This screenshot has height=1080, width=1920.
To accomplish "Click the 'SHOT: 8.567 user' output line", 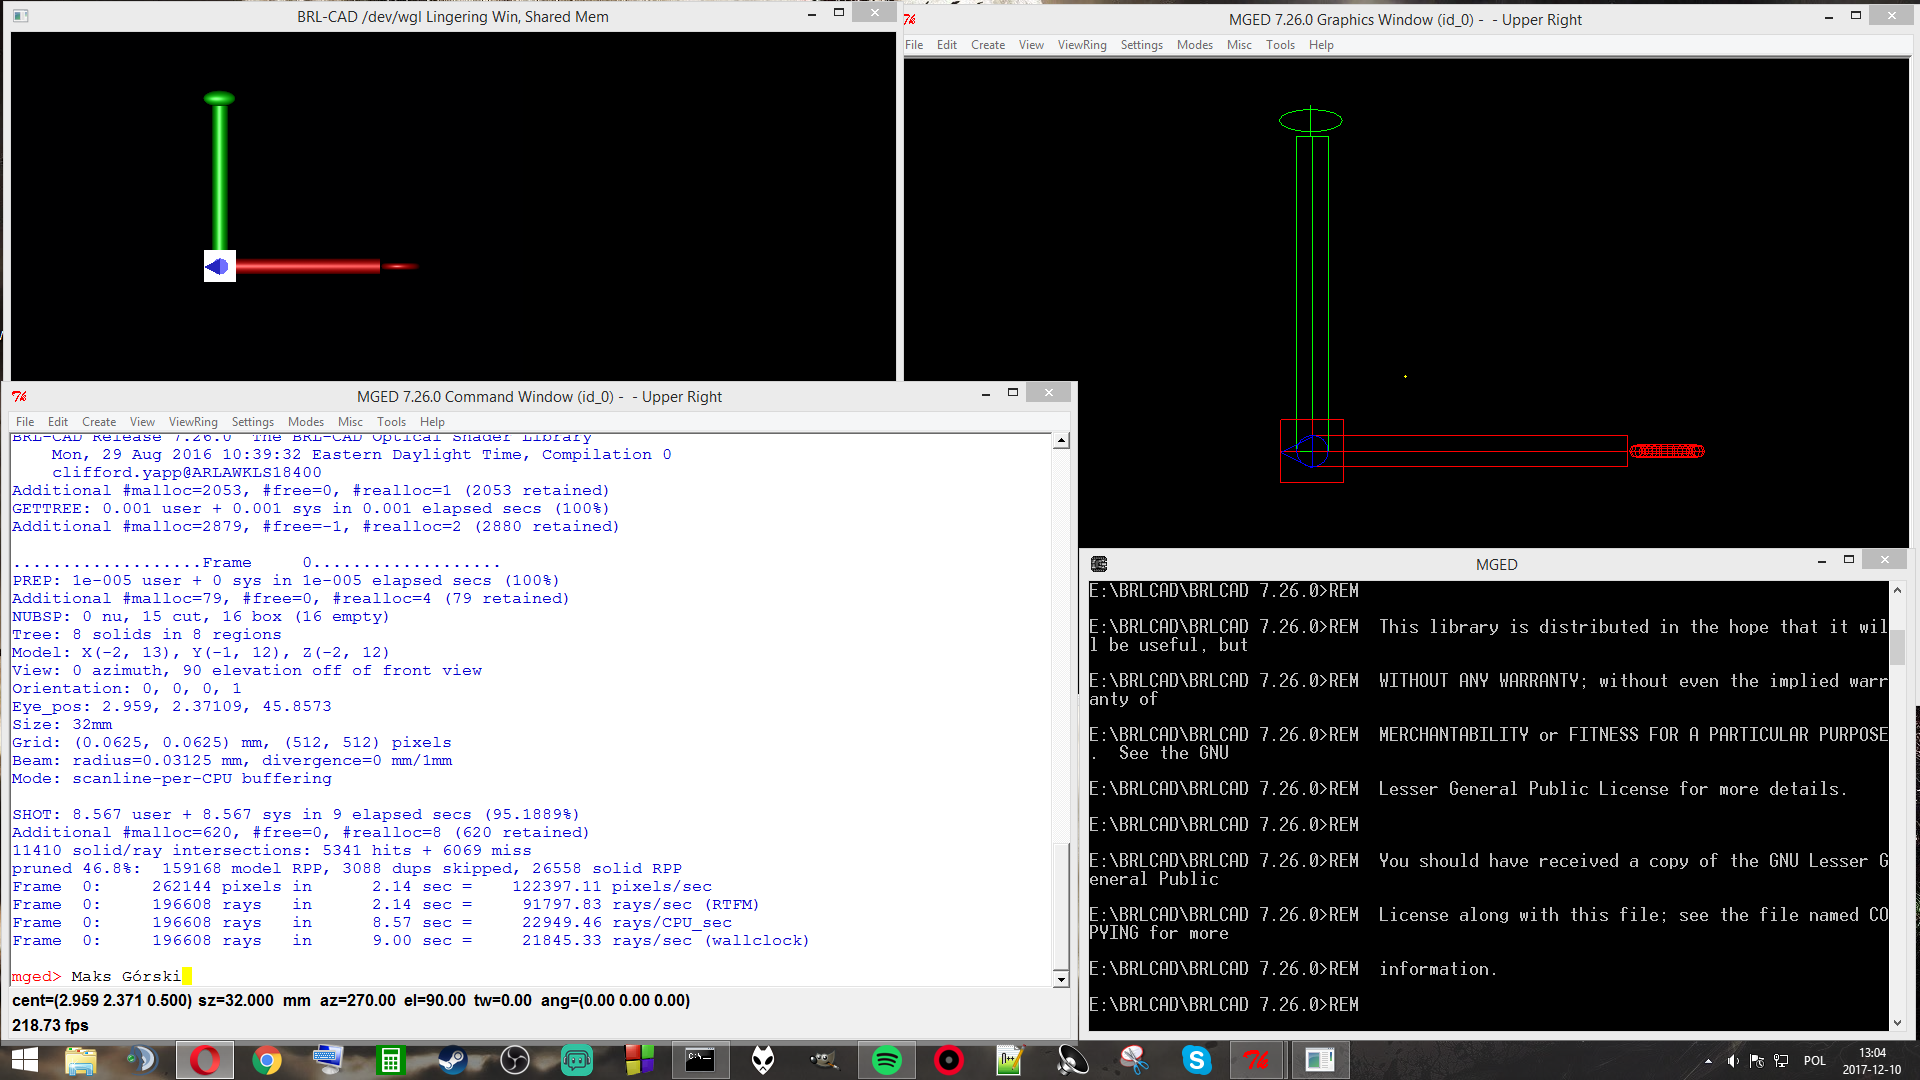I will pyautogui.click(x=296, y=814).
